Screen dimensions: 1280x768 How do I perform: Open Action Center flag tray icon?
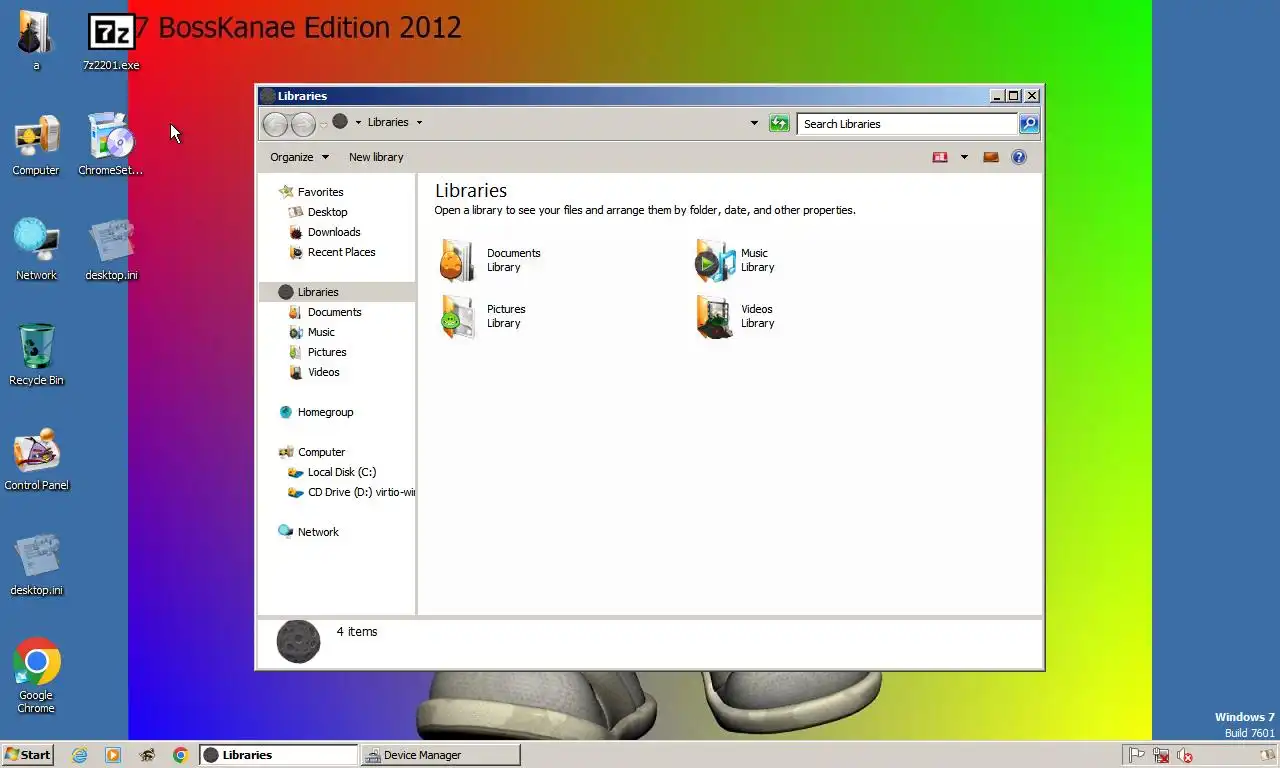pos(1137,755)
